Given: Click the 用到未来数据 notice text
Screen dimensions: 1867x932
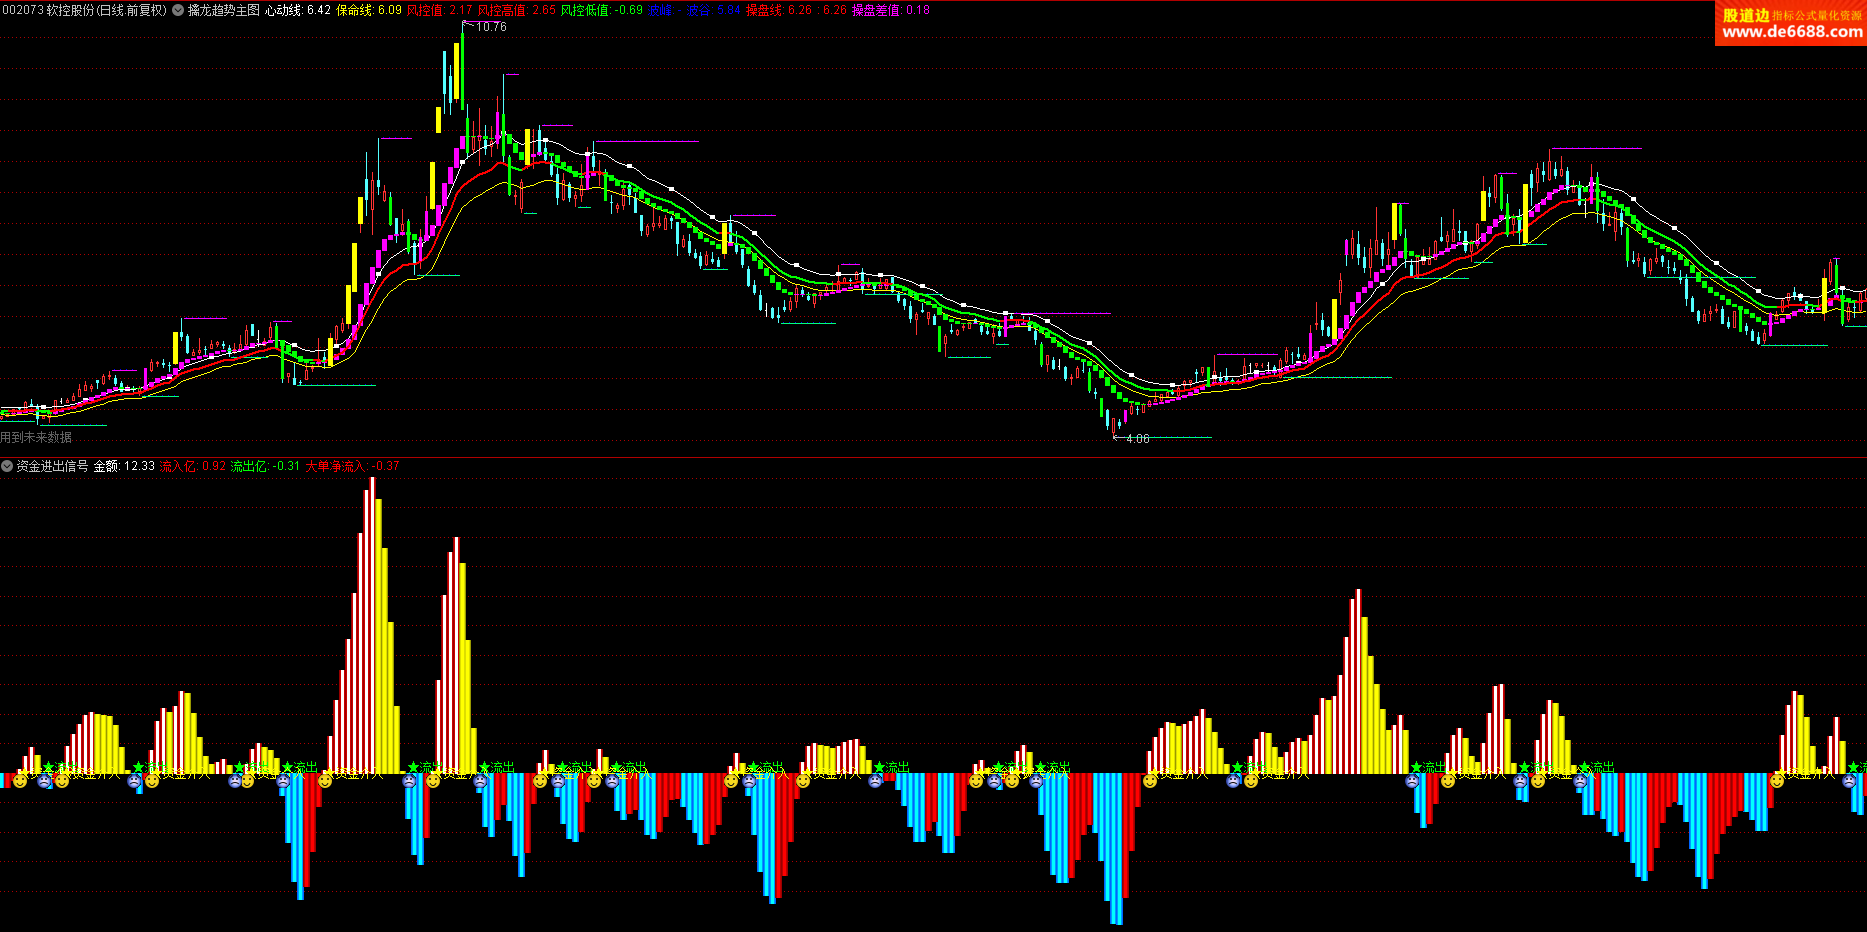Looking at the screenshot, I should click(36, 437).
